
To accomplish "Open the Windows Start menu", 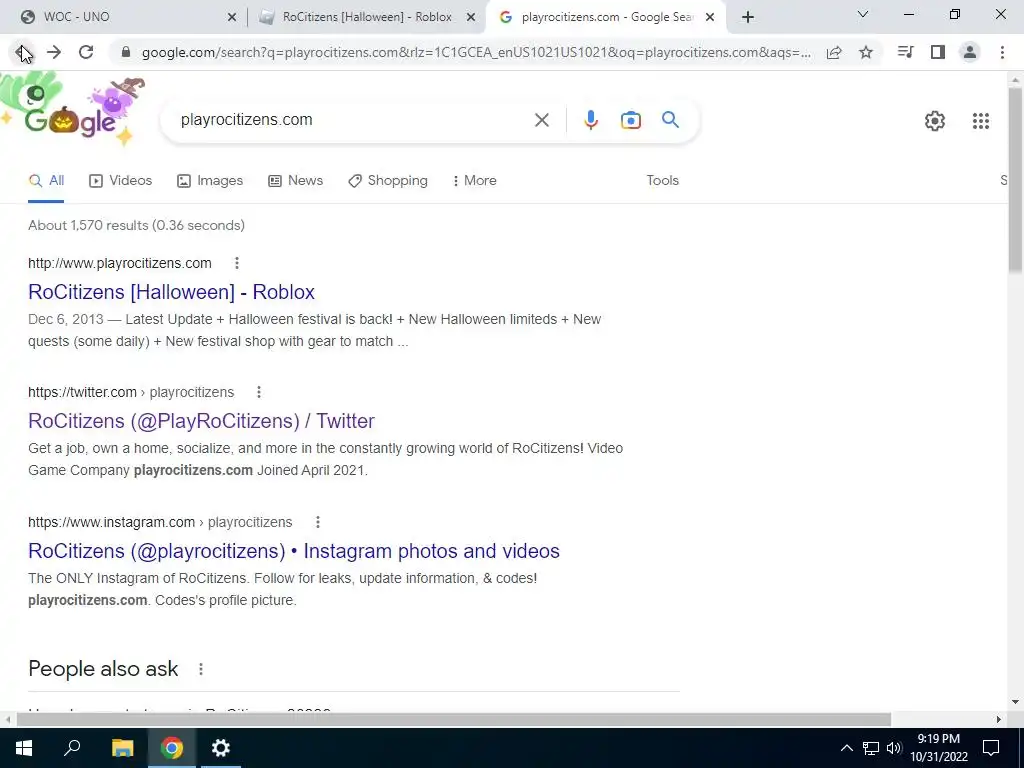I will pos(24,748).
